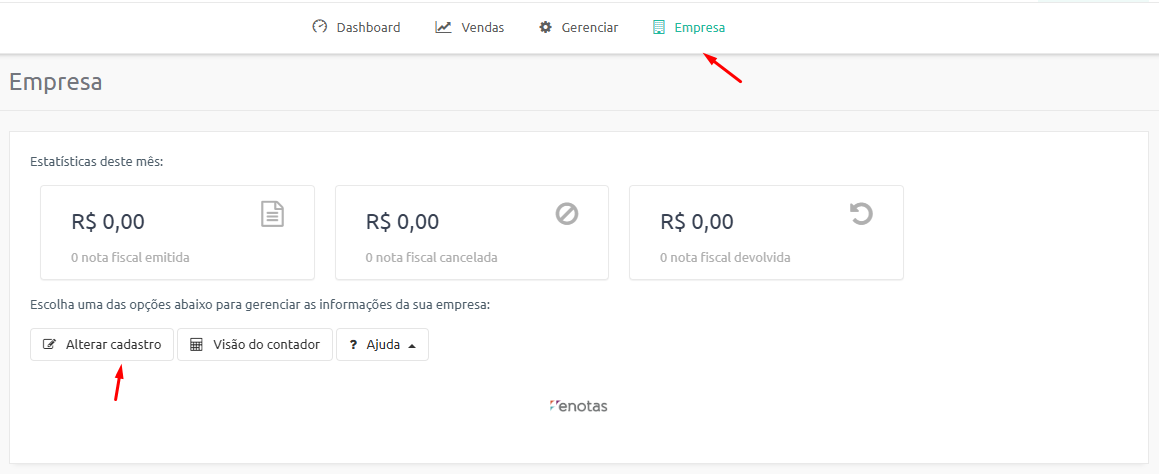Click the Vendas line chart icon
1159x474 pixels.
tap(443, 27)
